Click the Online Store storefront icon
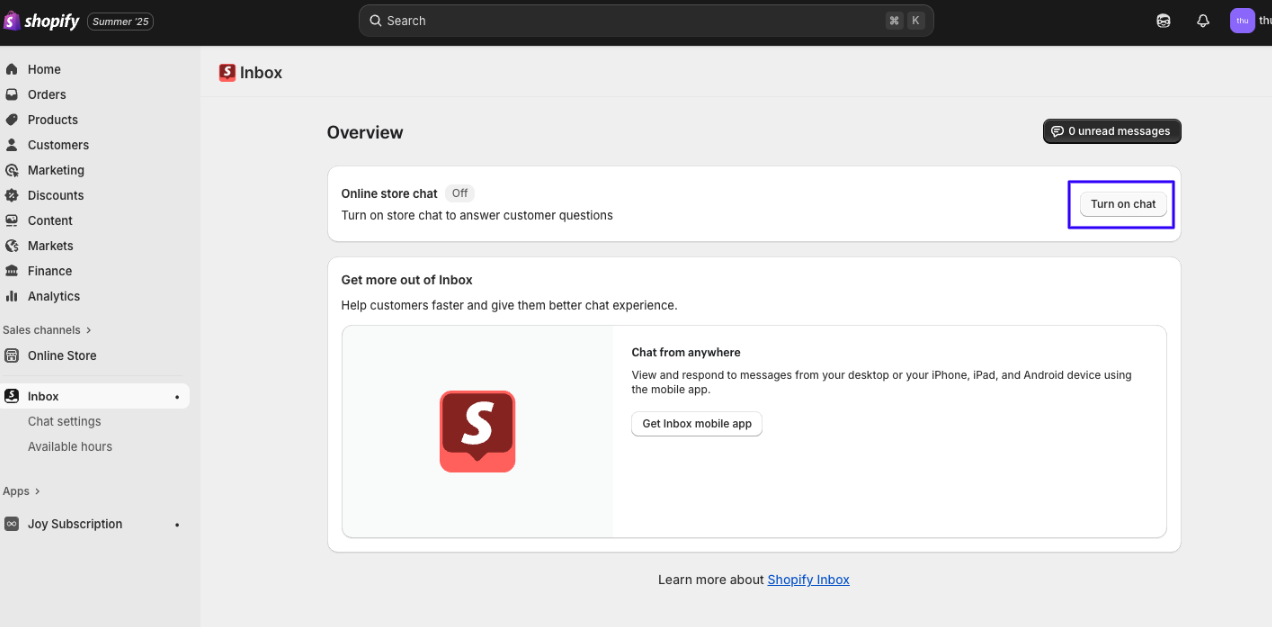This screenshot has height=627, width=1272. click(x=12, y=355)
